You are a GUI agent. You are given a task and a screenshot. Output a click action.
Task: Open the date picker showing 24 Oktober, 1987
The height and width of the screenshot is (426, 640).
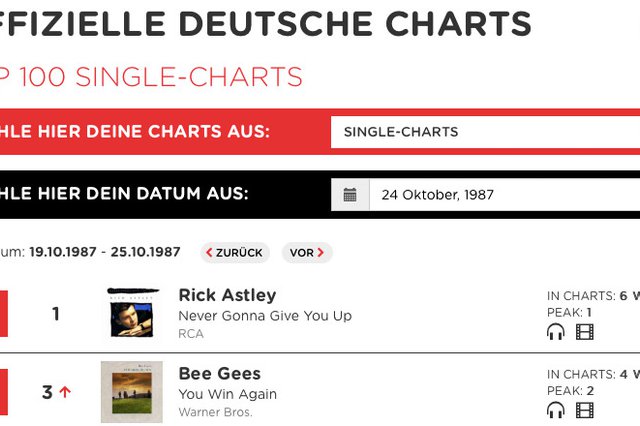point(504,195)
